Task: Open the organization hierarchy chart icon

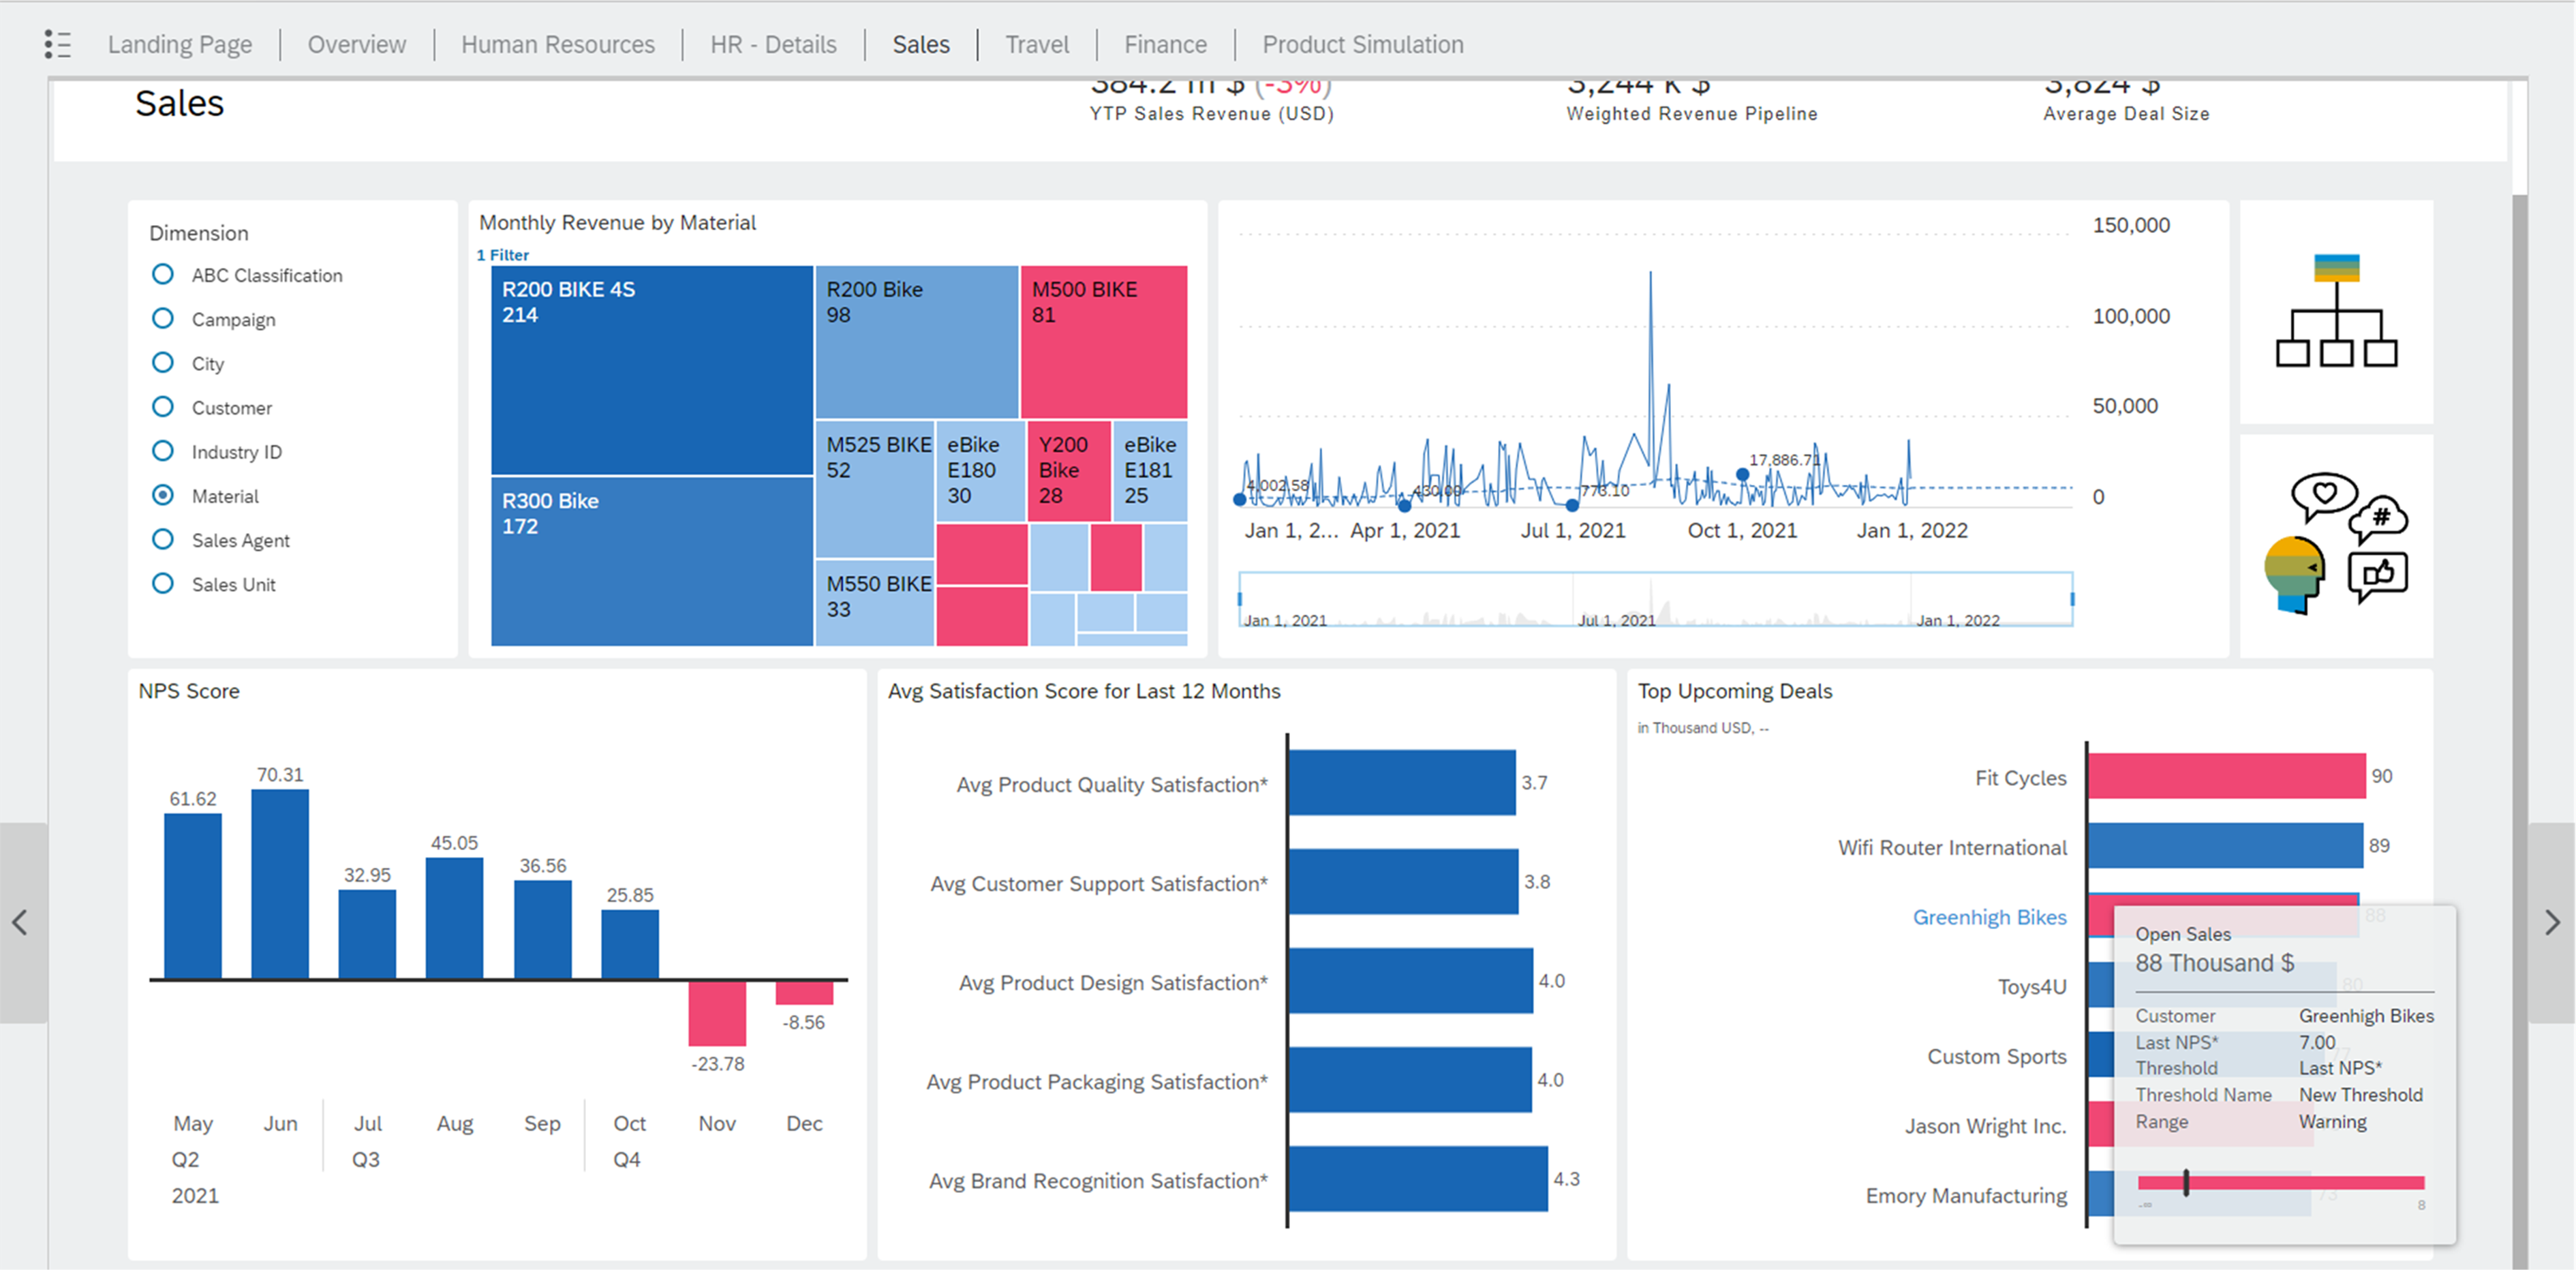Action: click(2336, 311)
